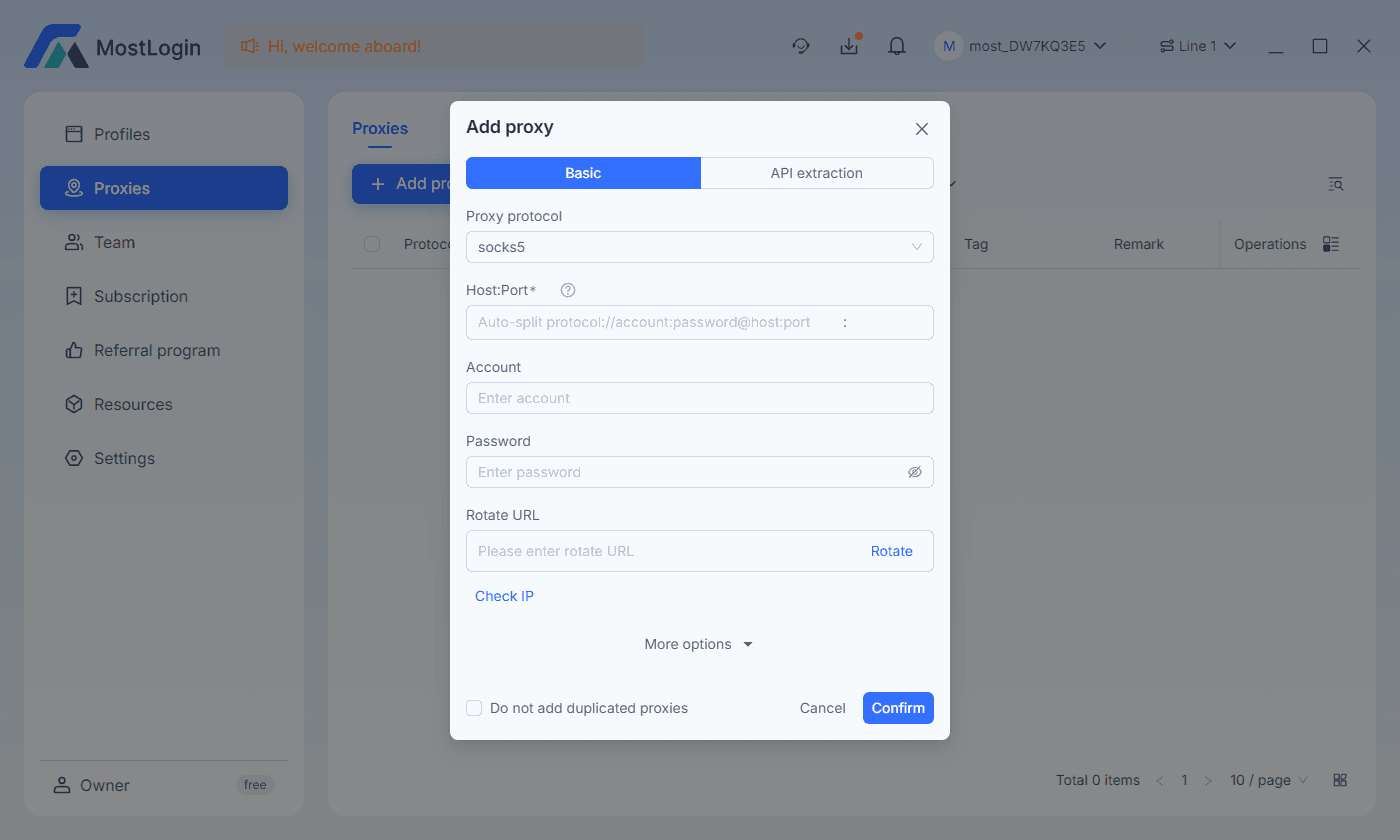Maximize the MostLogin window
This screenshot has width=1400, height=840.
1320,46
